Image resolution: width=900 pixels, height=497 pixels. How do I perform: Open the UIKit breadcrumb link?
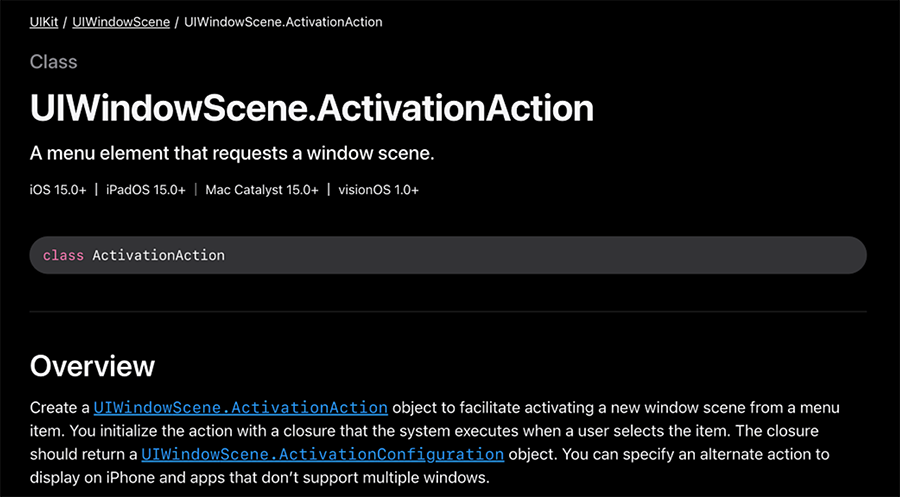(x=44, y=22)
